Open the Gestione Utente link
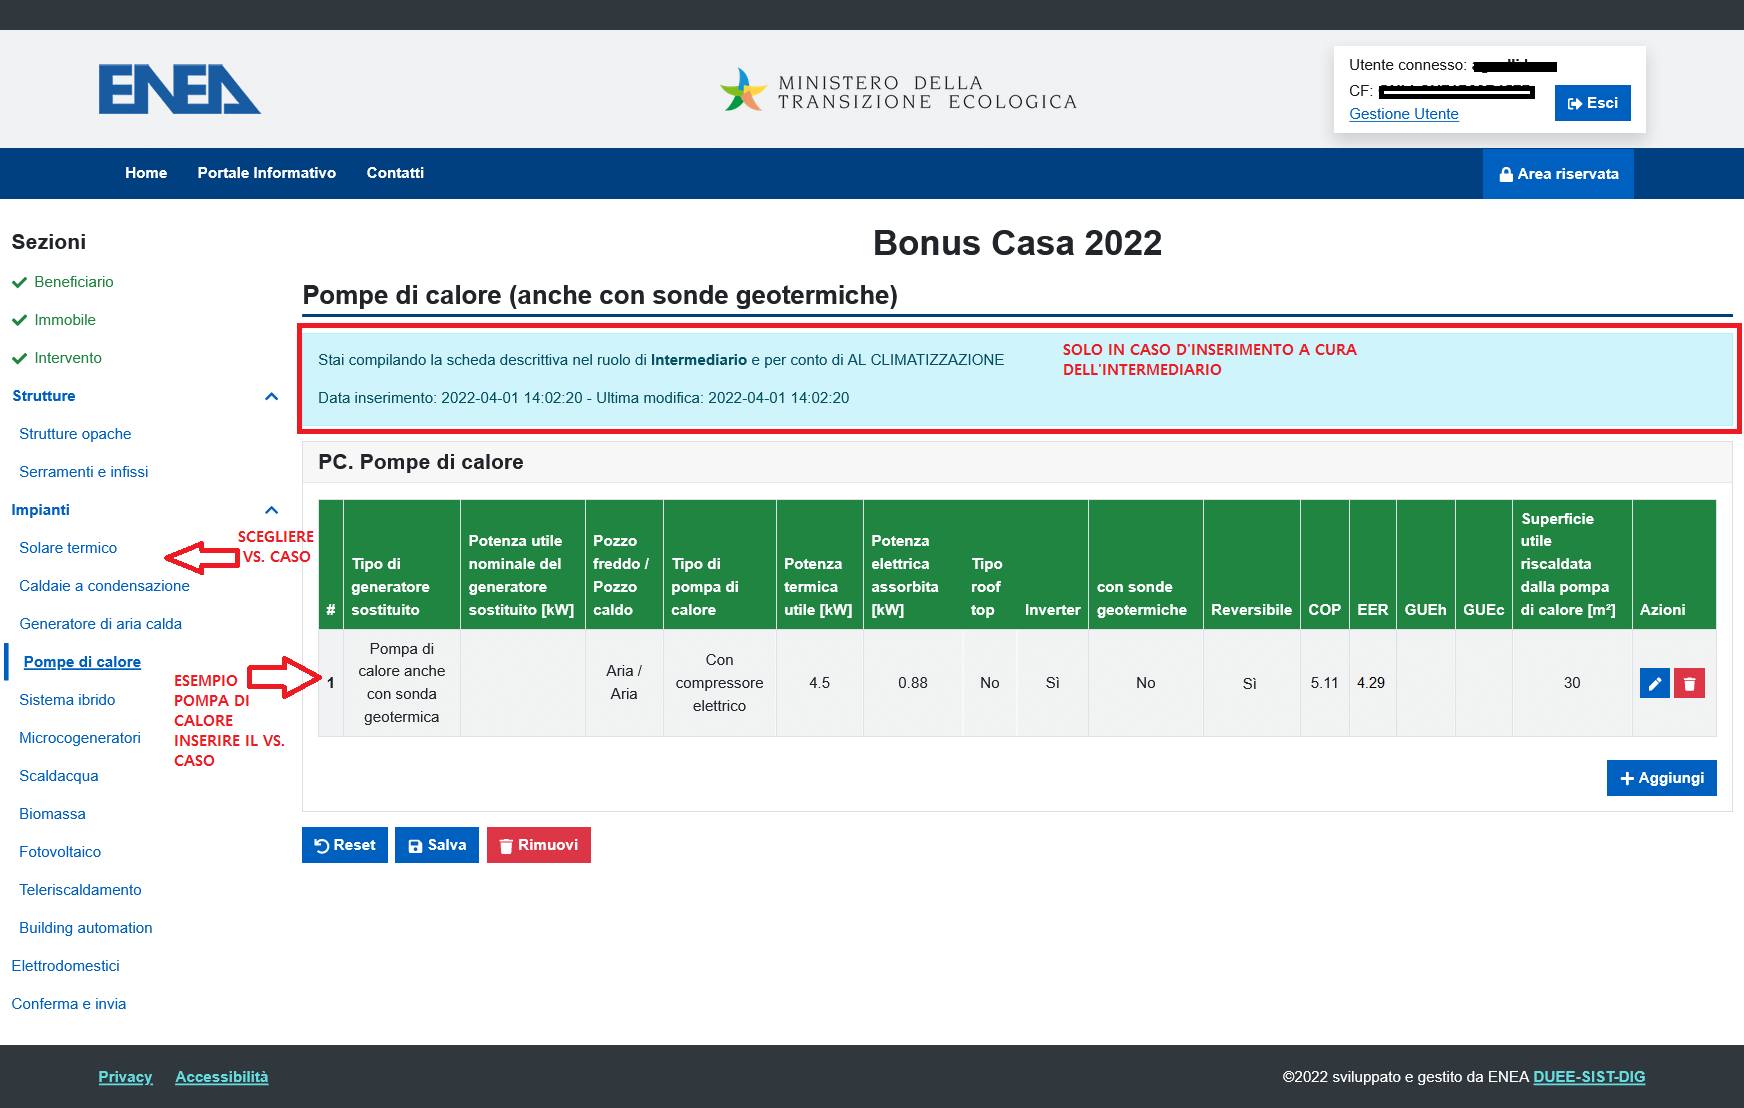 (x=1404, y=114)
